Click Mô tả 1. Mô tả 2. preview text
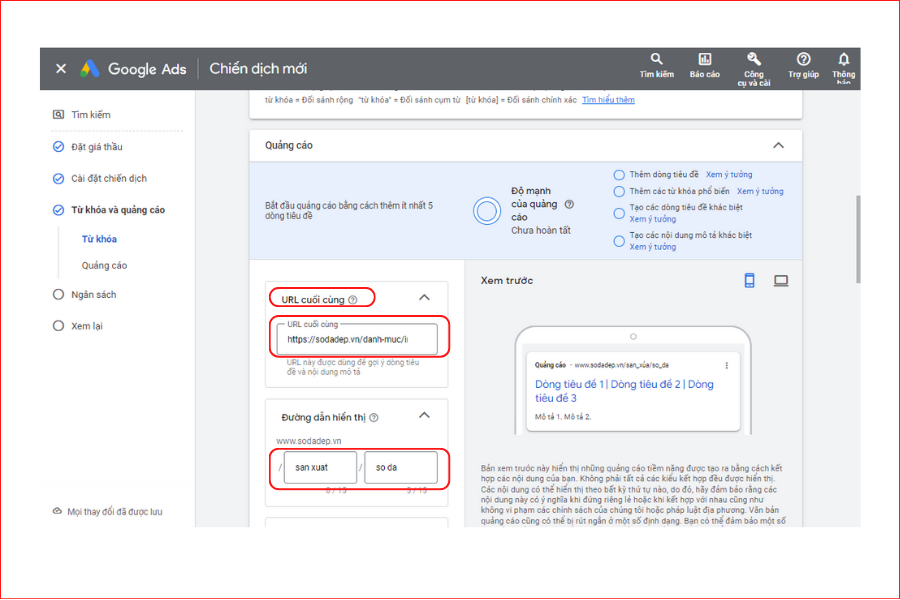The height and width of the screenshot is (600, 900). [x=562, y=417]
